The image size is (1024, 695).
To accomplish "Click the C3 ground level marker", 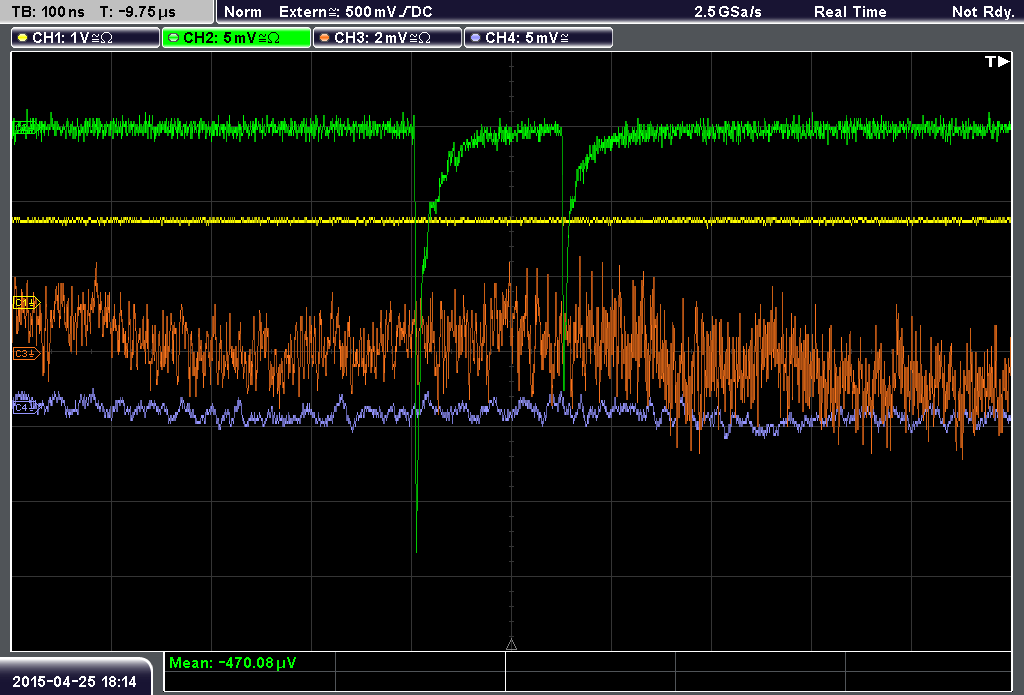I will click(26, 353).
